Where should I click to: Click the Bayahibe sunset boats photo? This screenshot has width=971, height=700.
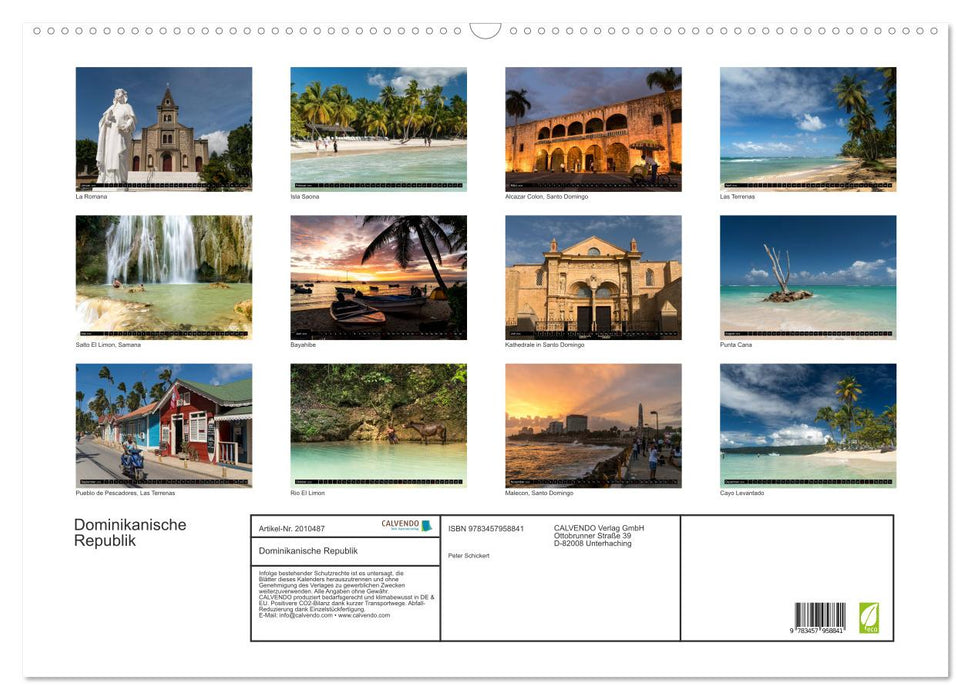378,276
